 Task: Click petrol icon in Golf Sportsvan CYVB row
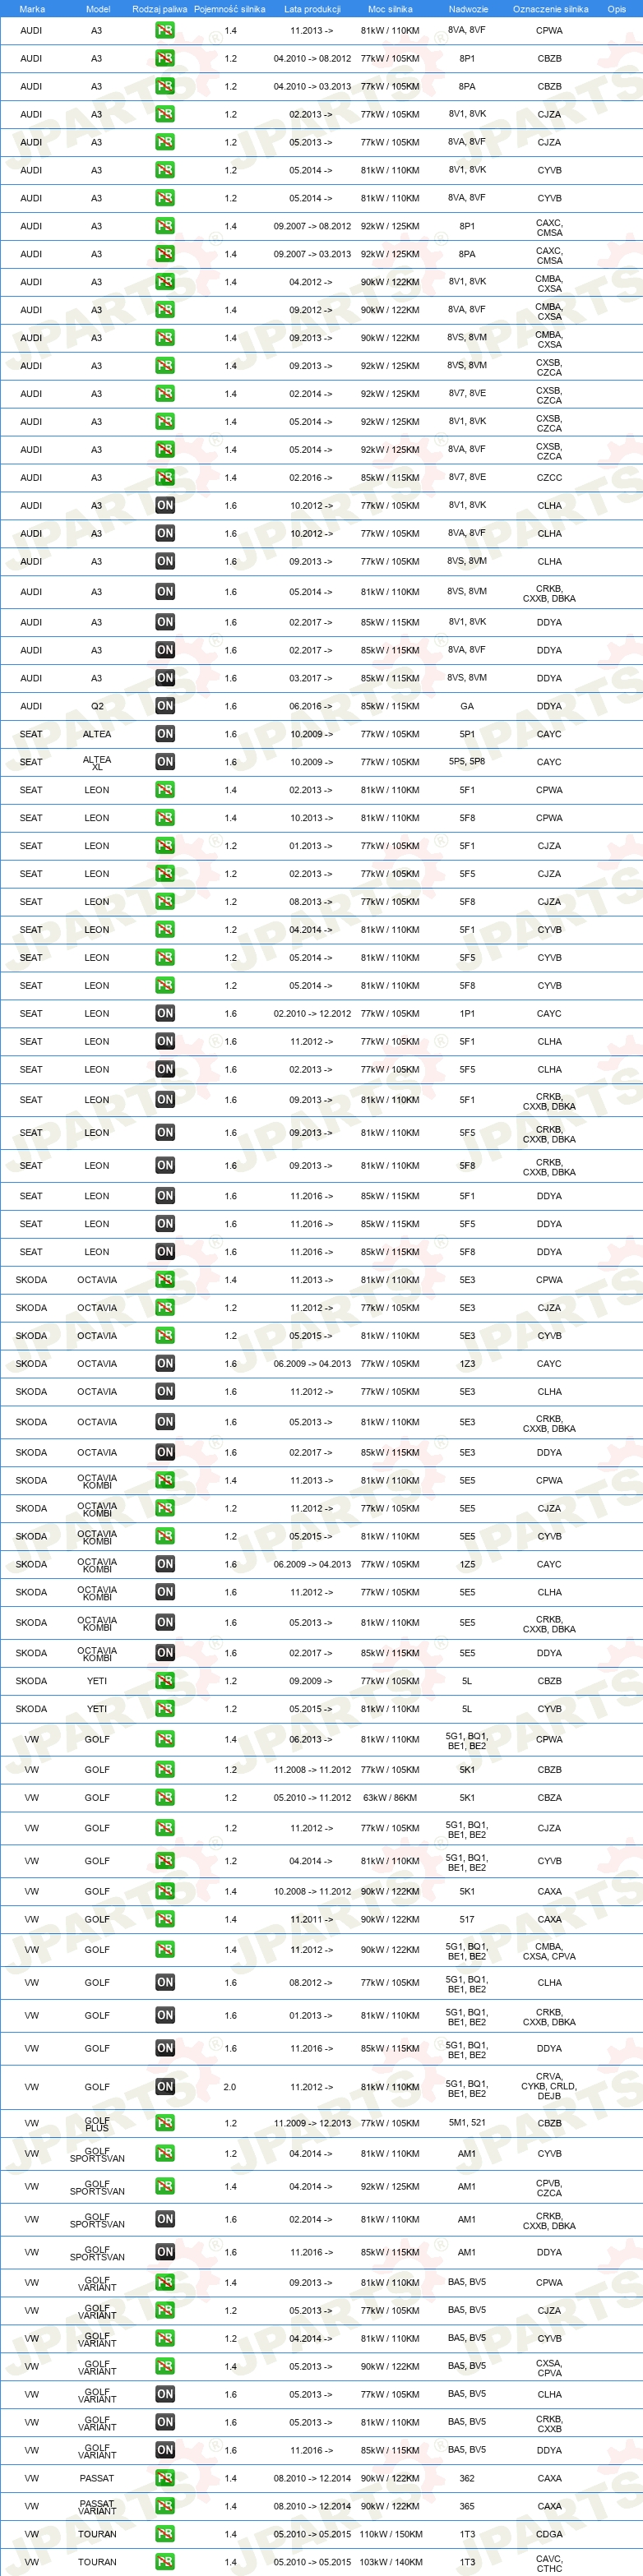click(x=165, y=2153)
